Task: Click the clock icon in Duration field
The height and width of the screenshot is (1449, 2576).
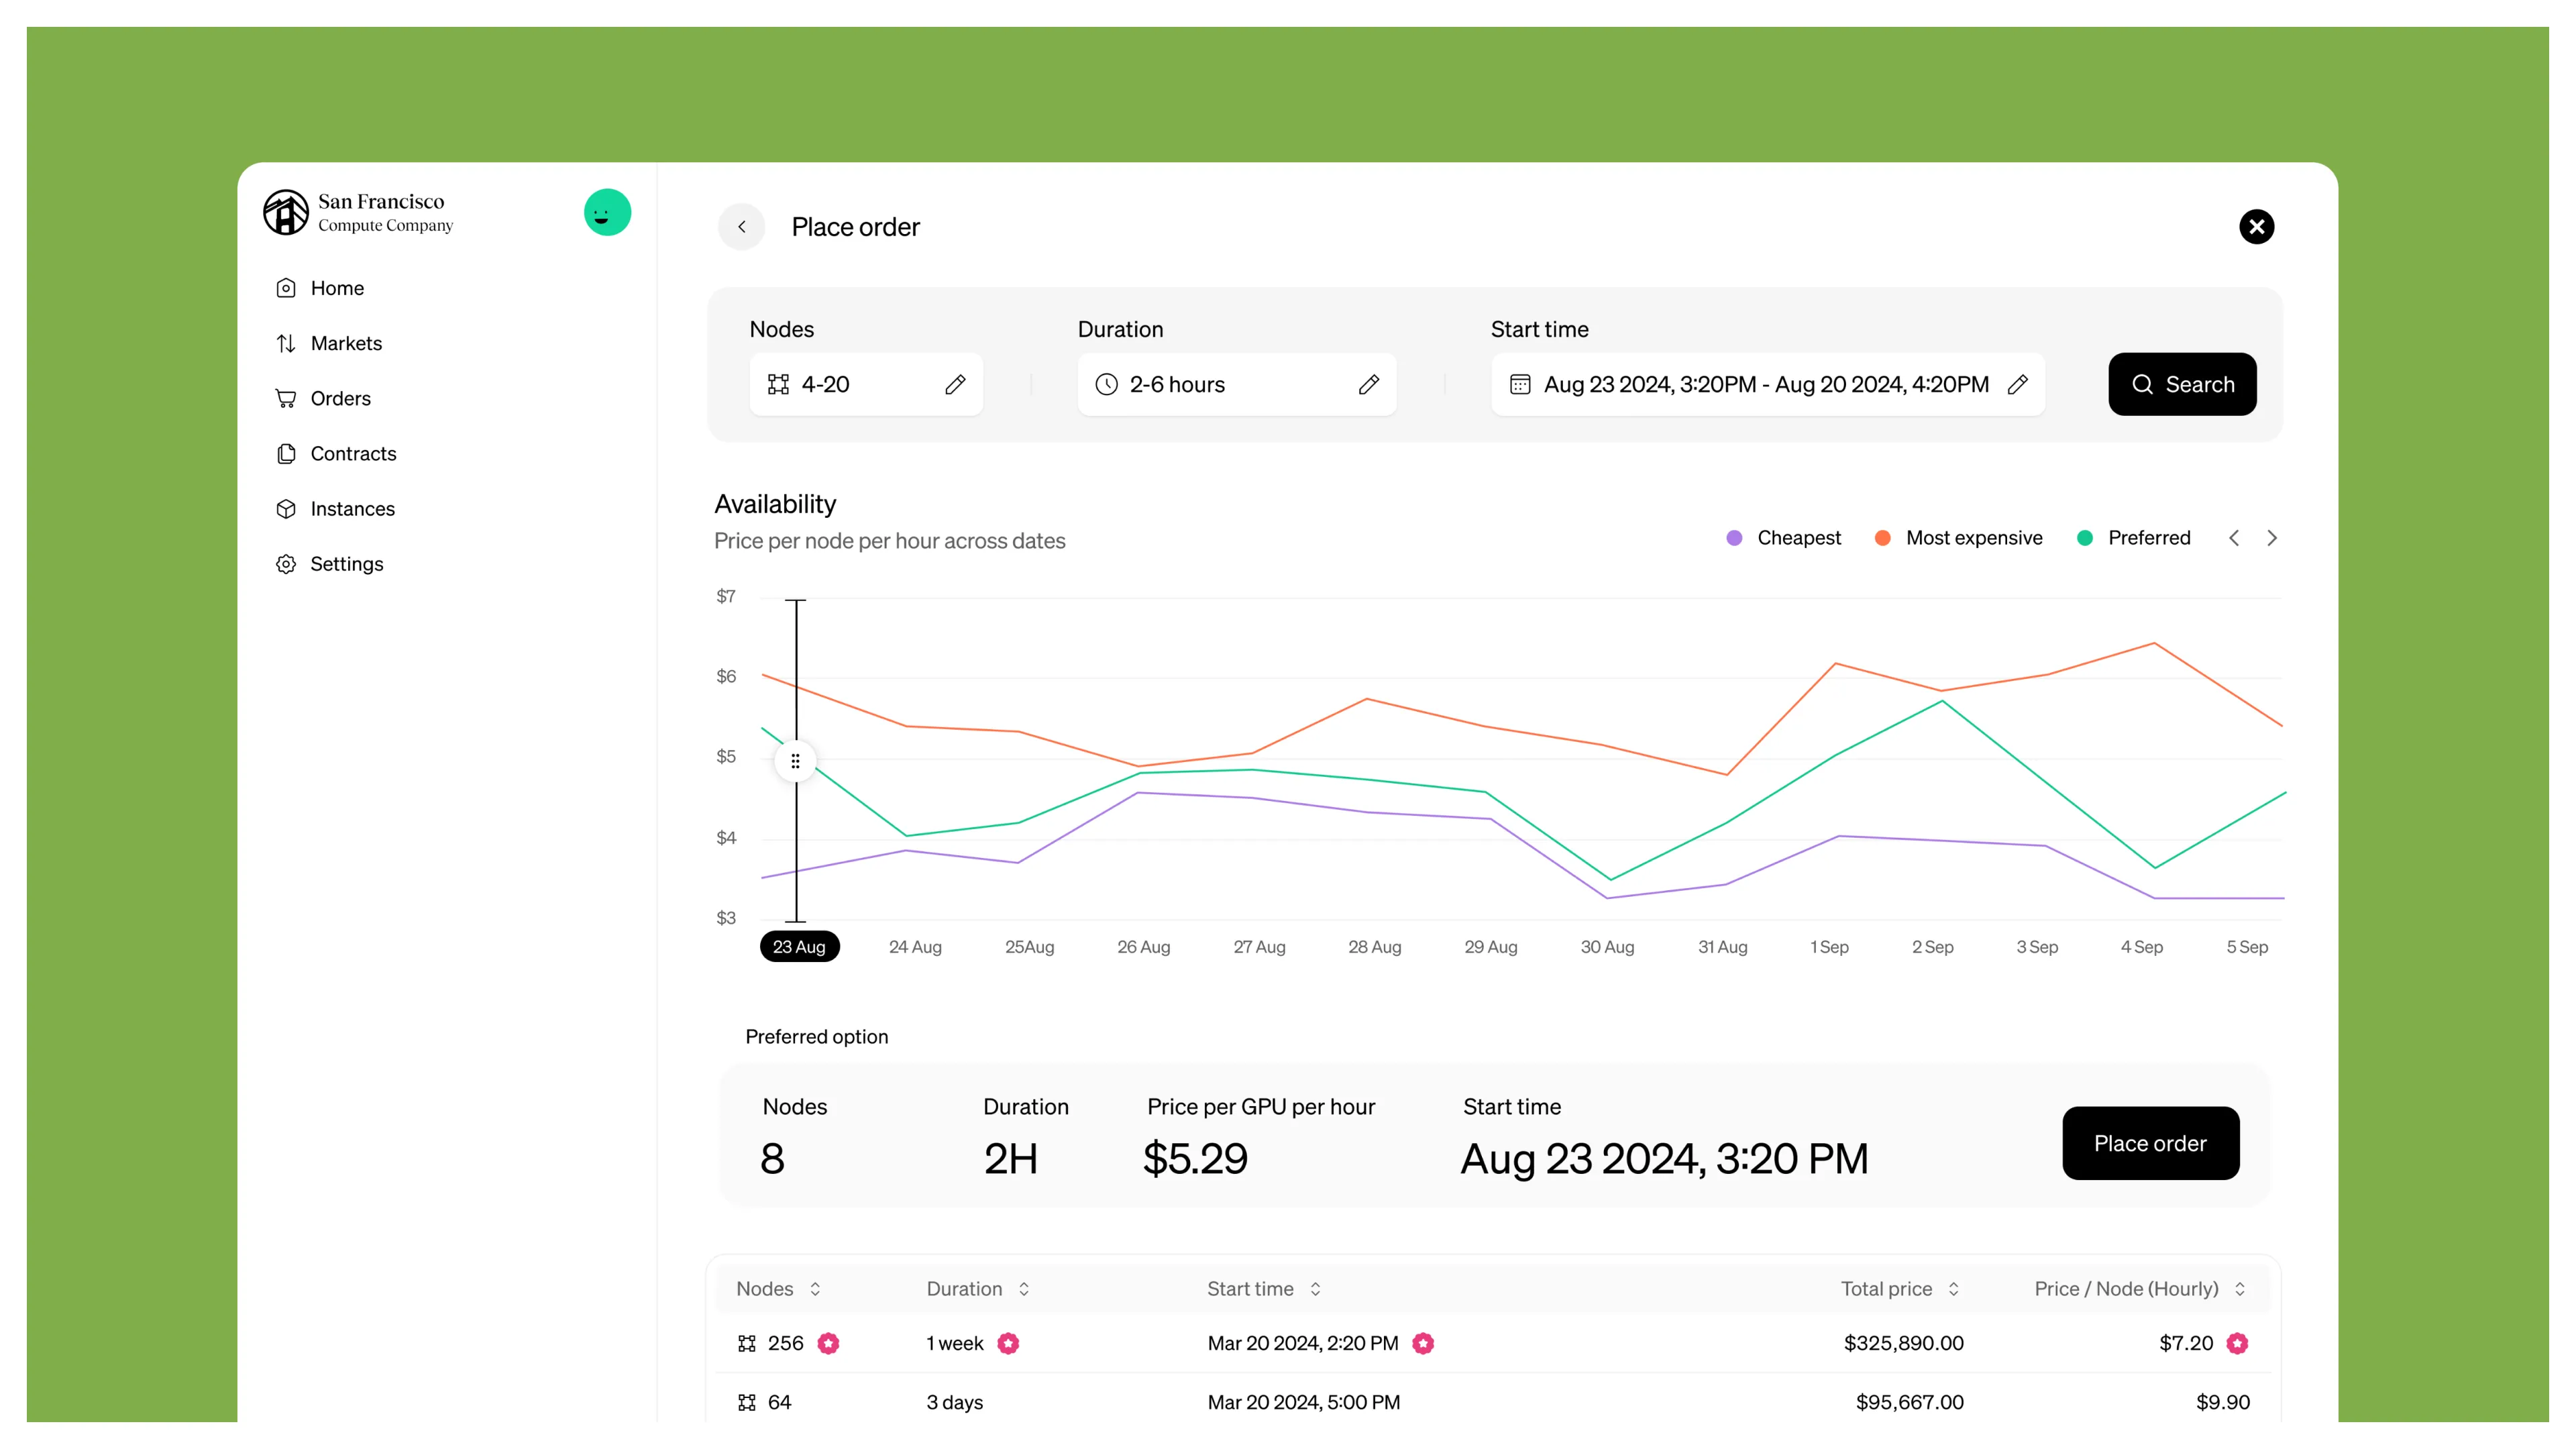Action: (x=1106, y=384)
